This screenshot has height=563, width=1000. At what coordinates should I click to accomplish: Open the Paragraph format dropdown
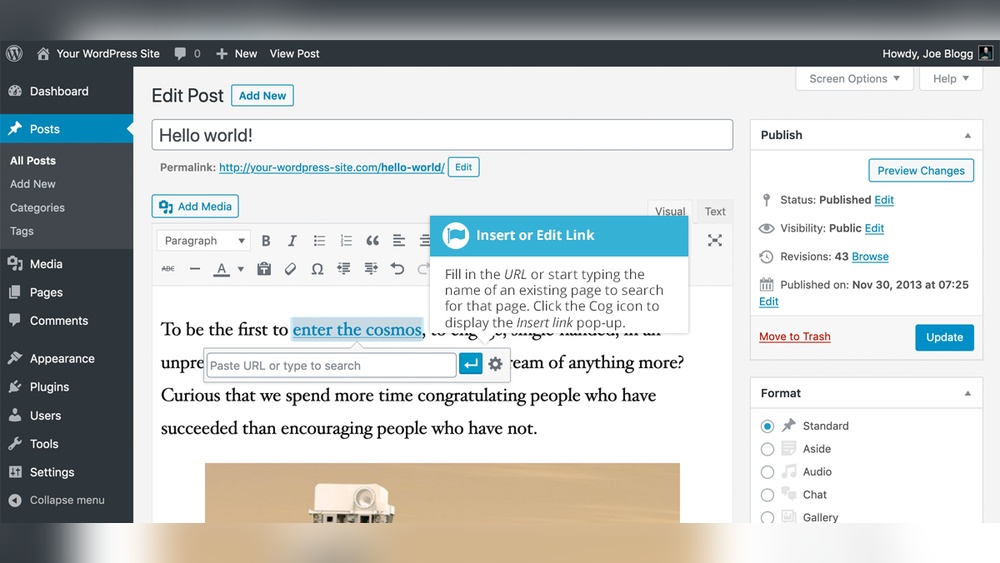click(203, 240)
